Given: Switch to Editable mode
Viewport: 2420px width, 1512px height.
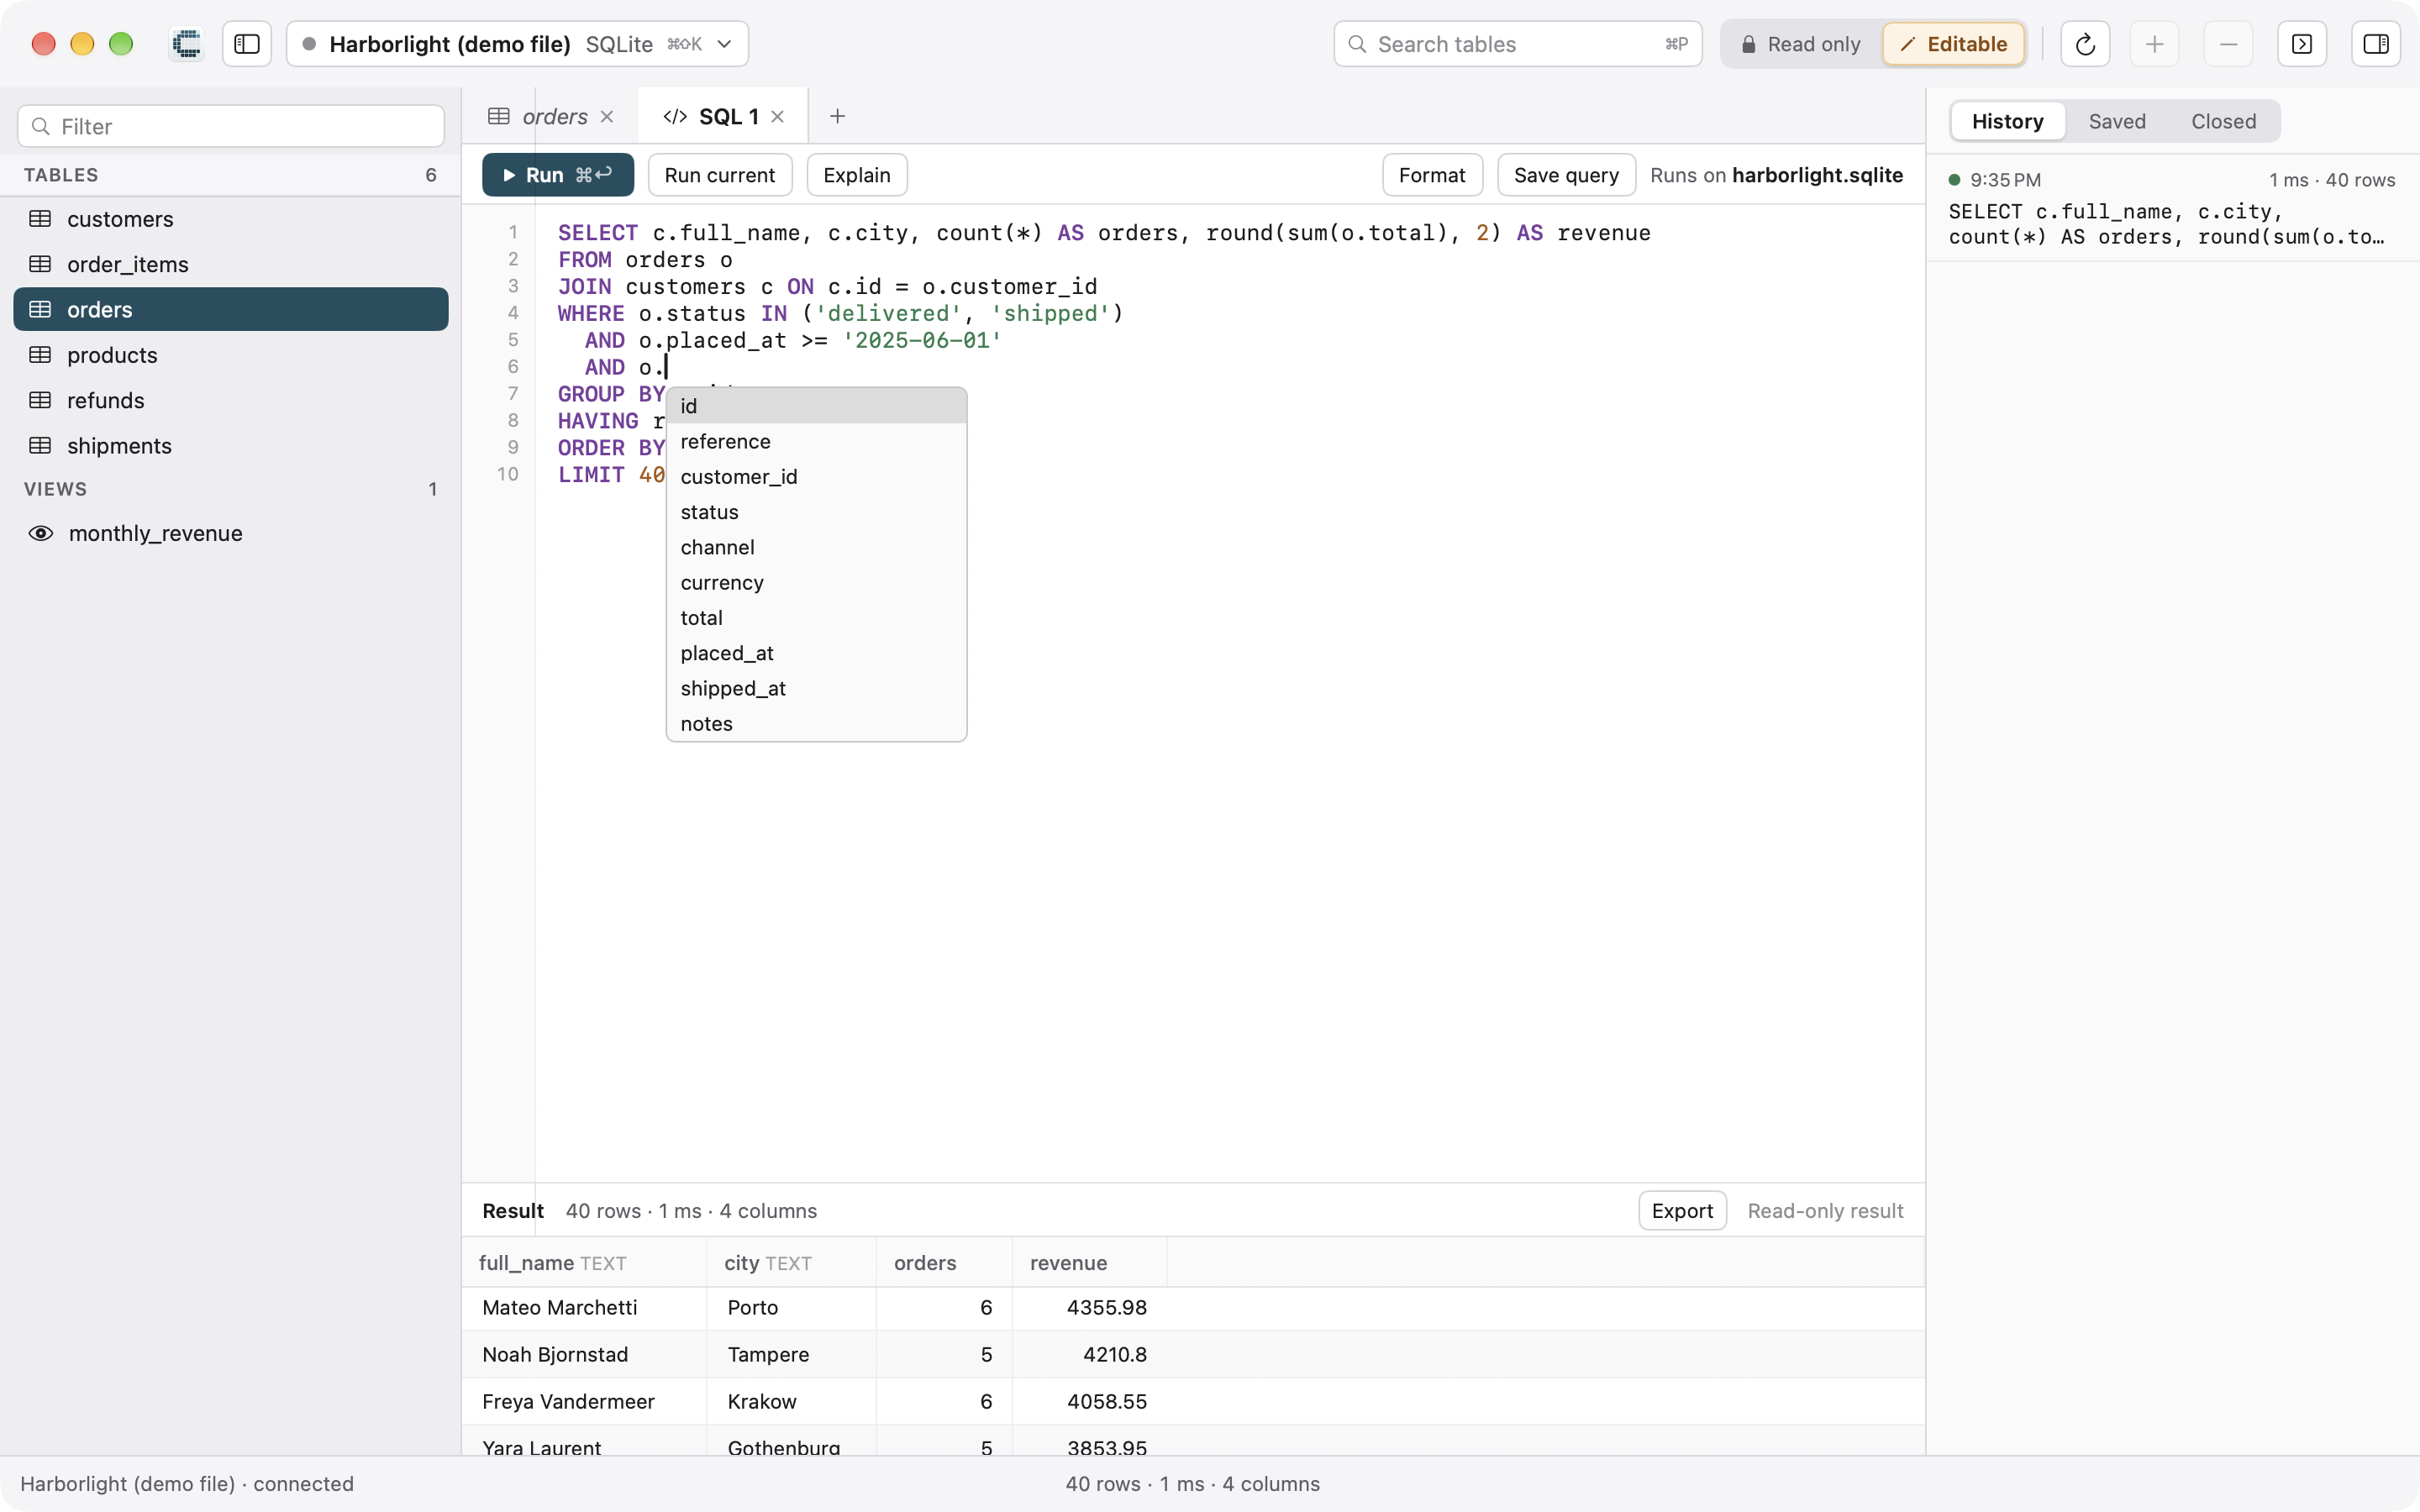Looking at the screenshot, I should click(x=1953, y=44).
